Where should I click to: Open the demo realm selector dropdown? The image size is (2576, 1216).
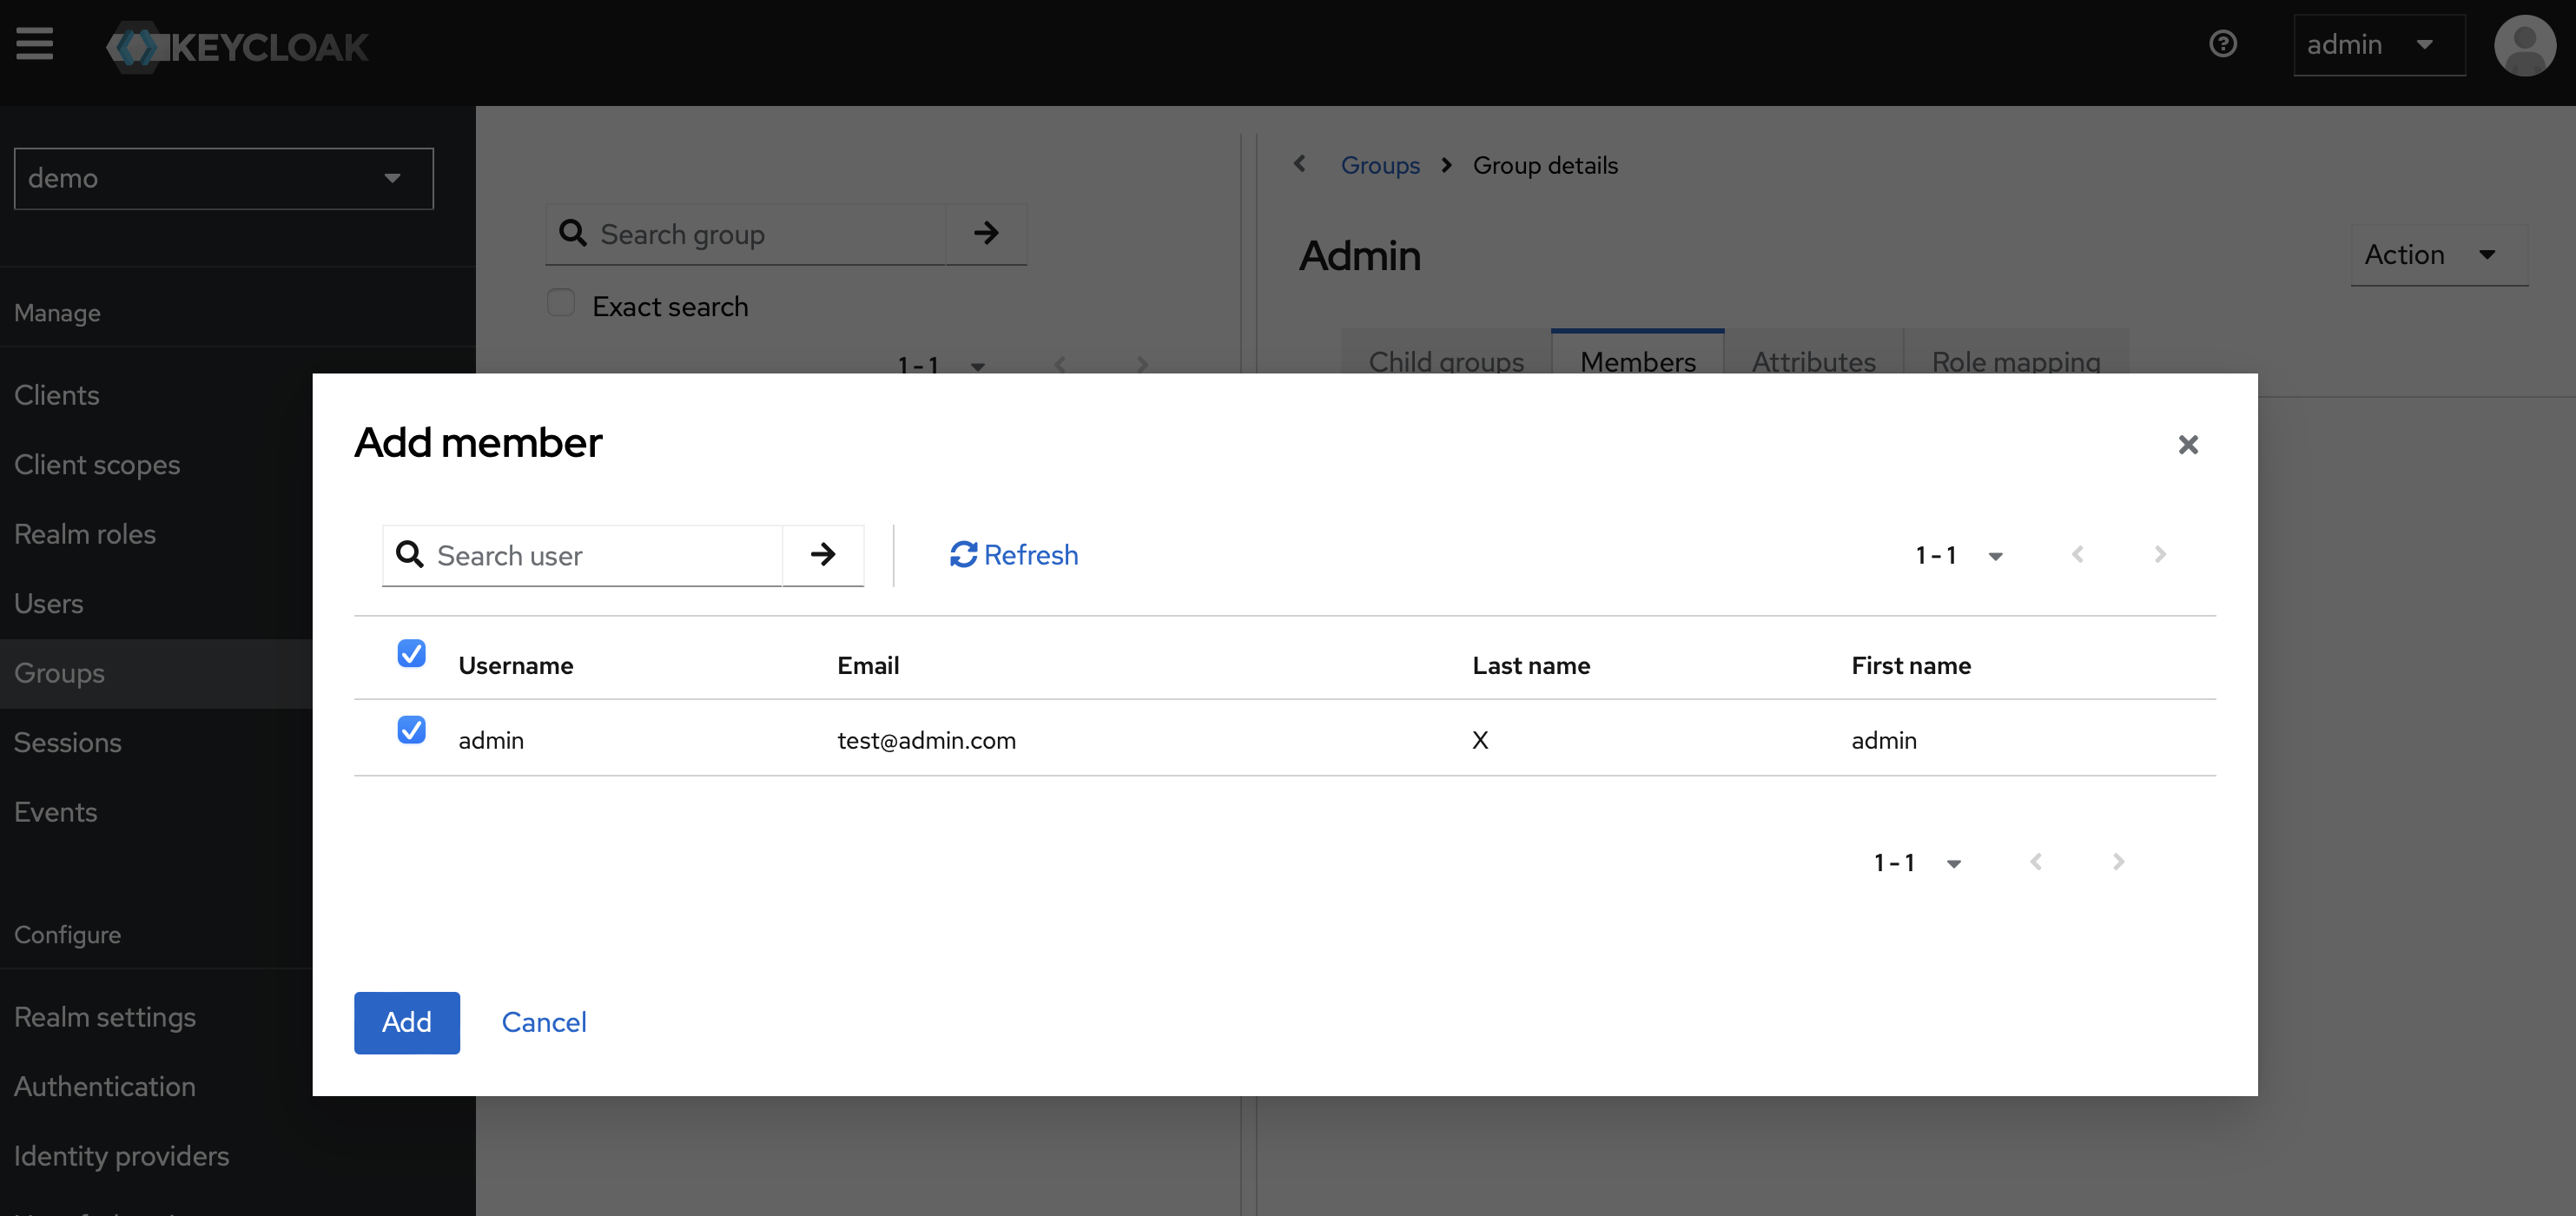click(x=224, y=179)
